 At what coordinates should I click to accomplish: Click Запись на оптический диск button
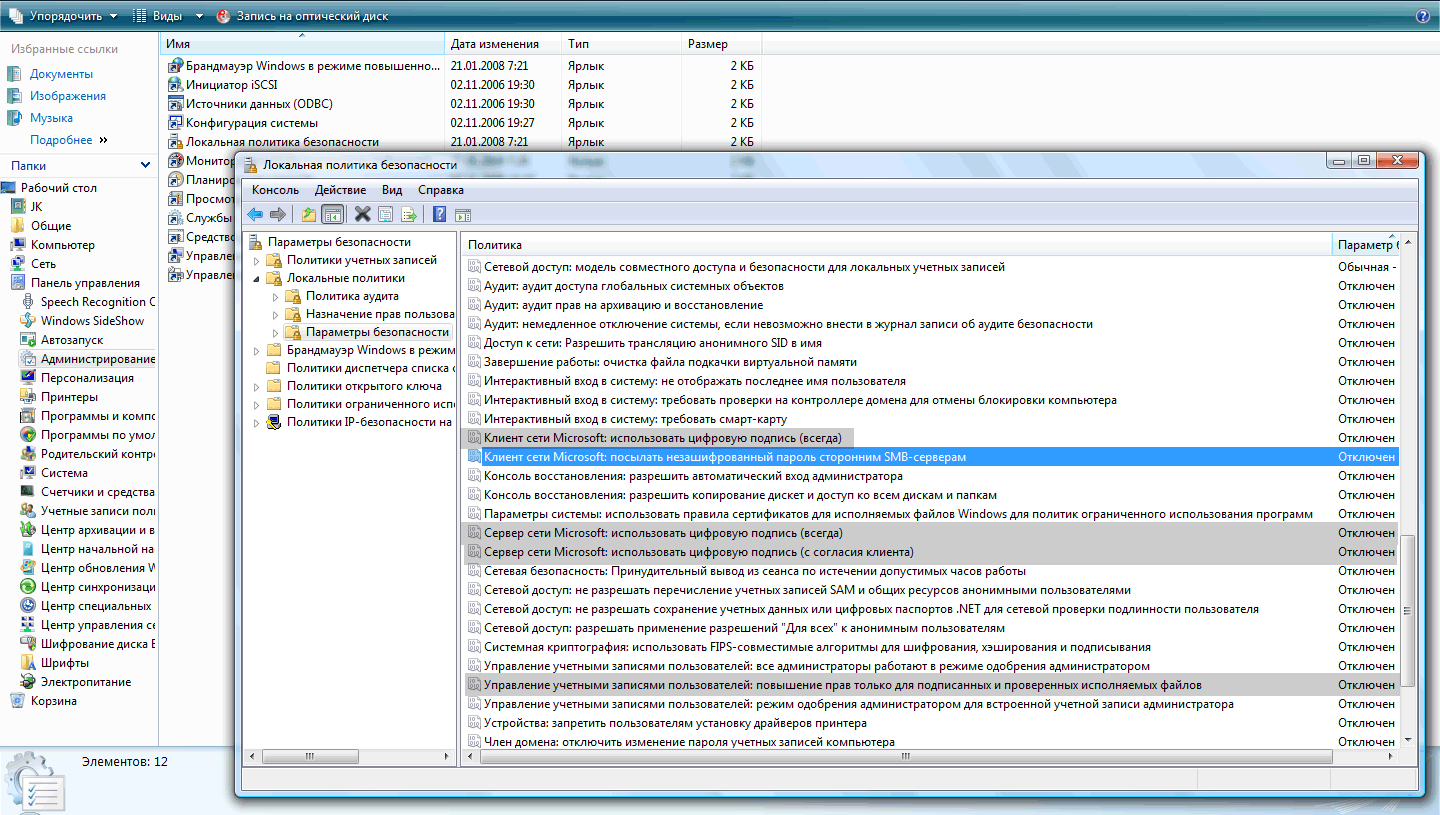click(x=302, y=16)
